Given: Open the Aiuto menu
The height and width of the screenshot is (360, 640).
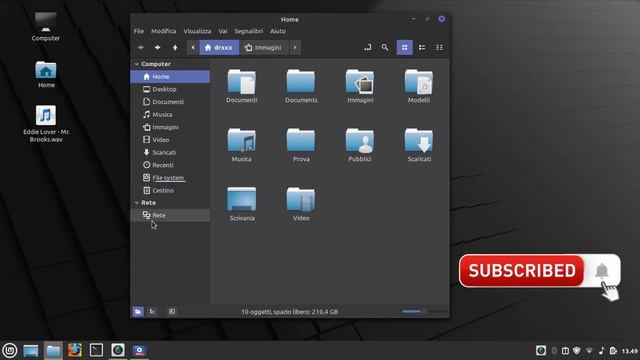Looking at the screenshot, I should 278,31.
